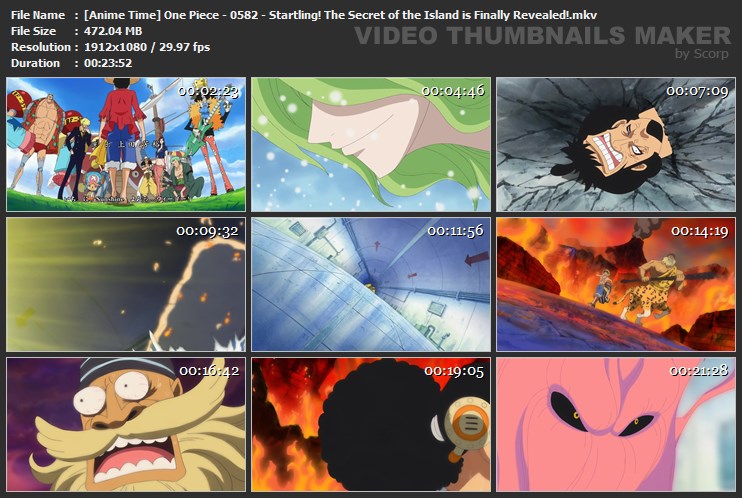Click the 00:16:42 timestamp label
742x498 pixels.
pos(209,371)
